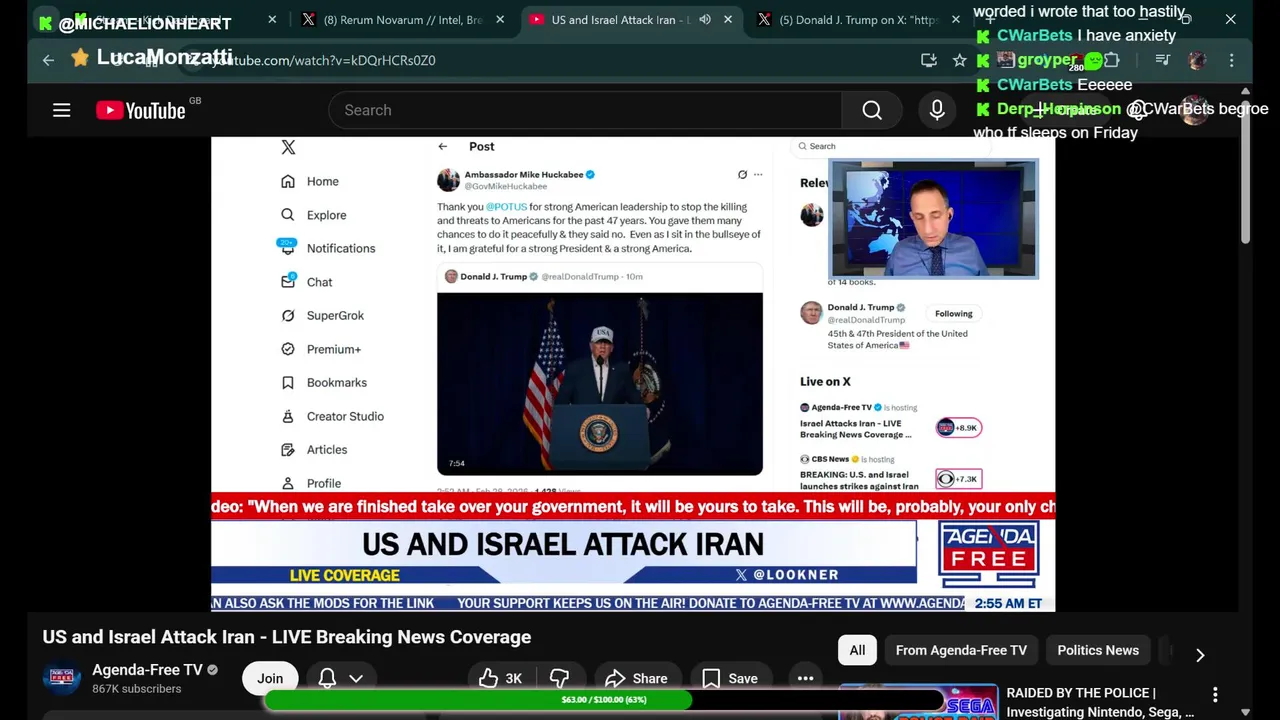Share the video
This screenshot has height=720, width=1280.
point(636,678)
